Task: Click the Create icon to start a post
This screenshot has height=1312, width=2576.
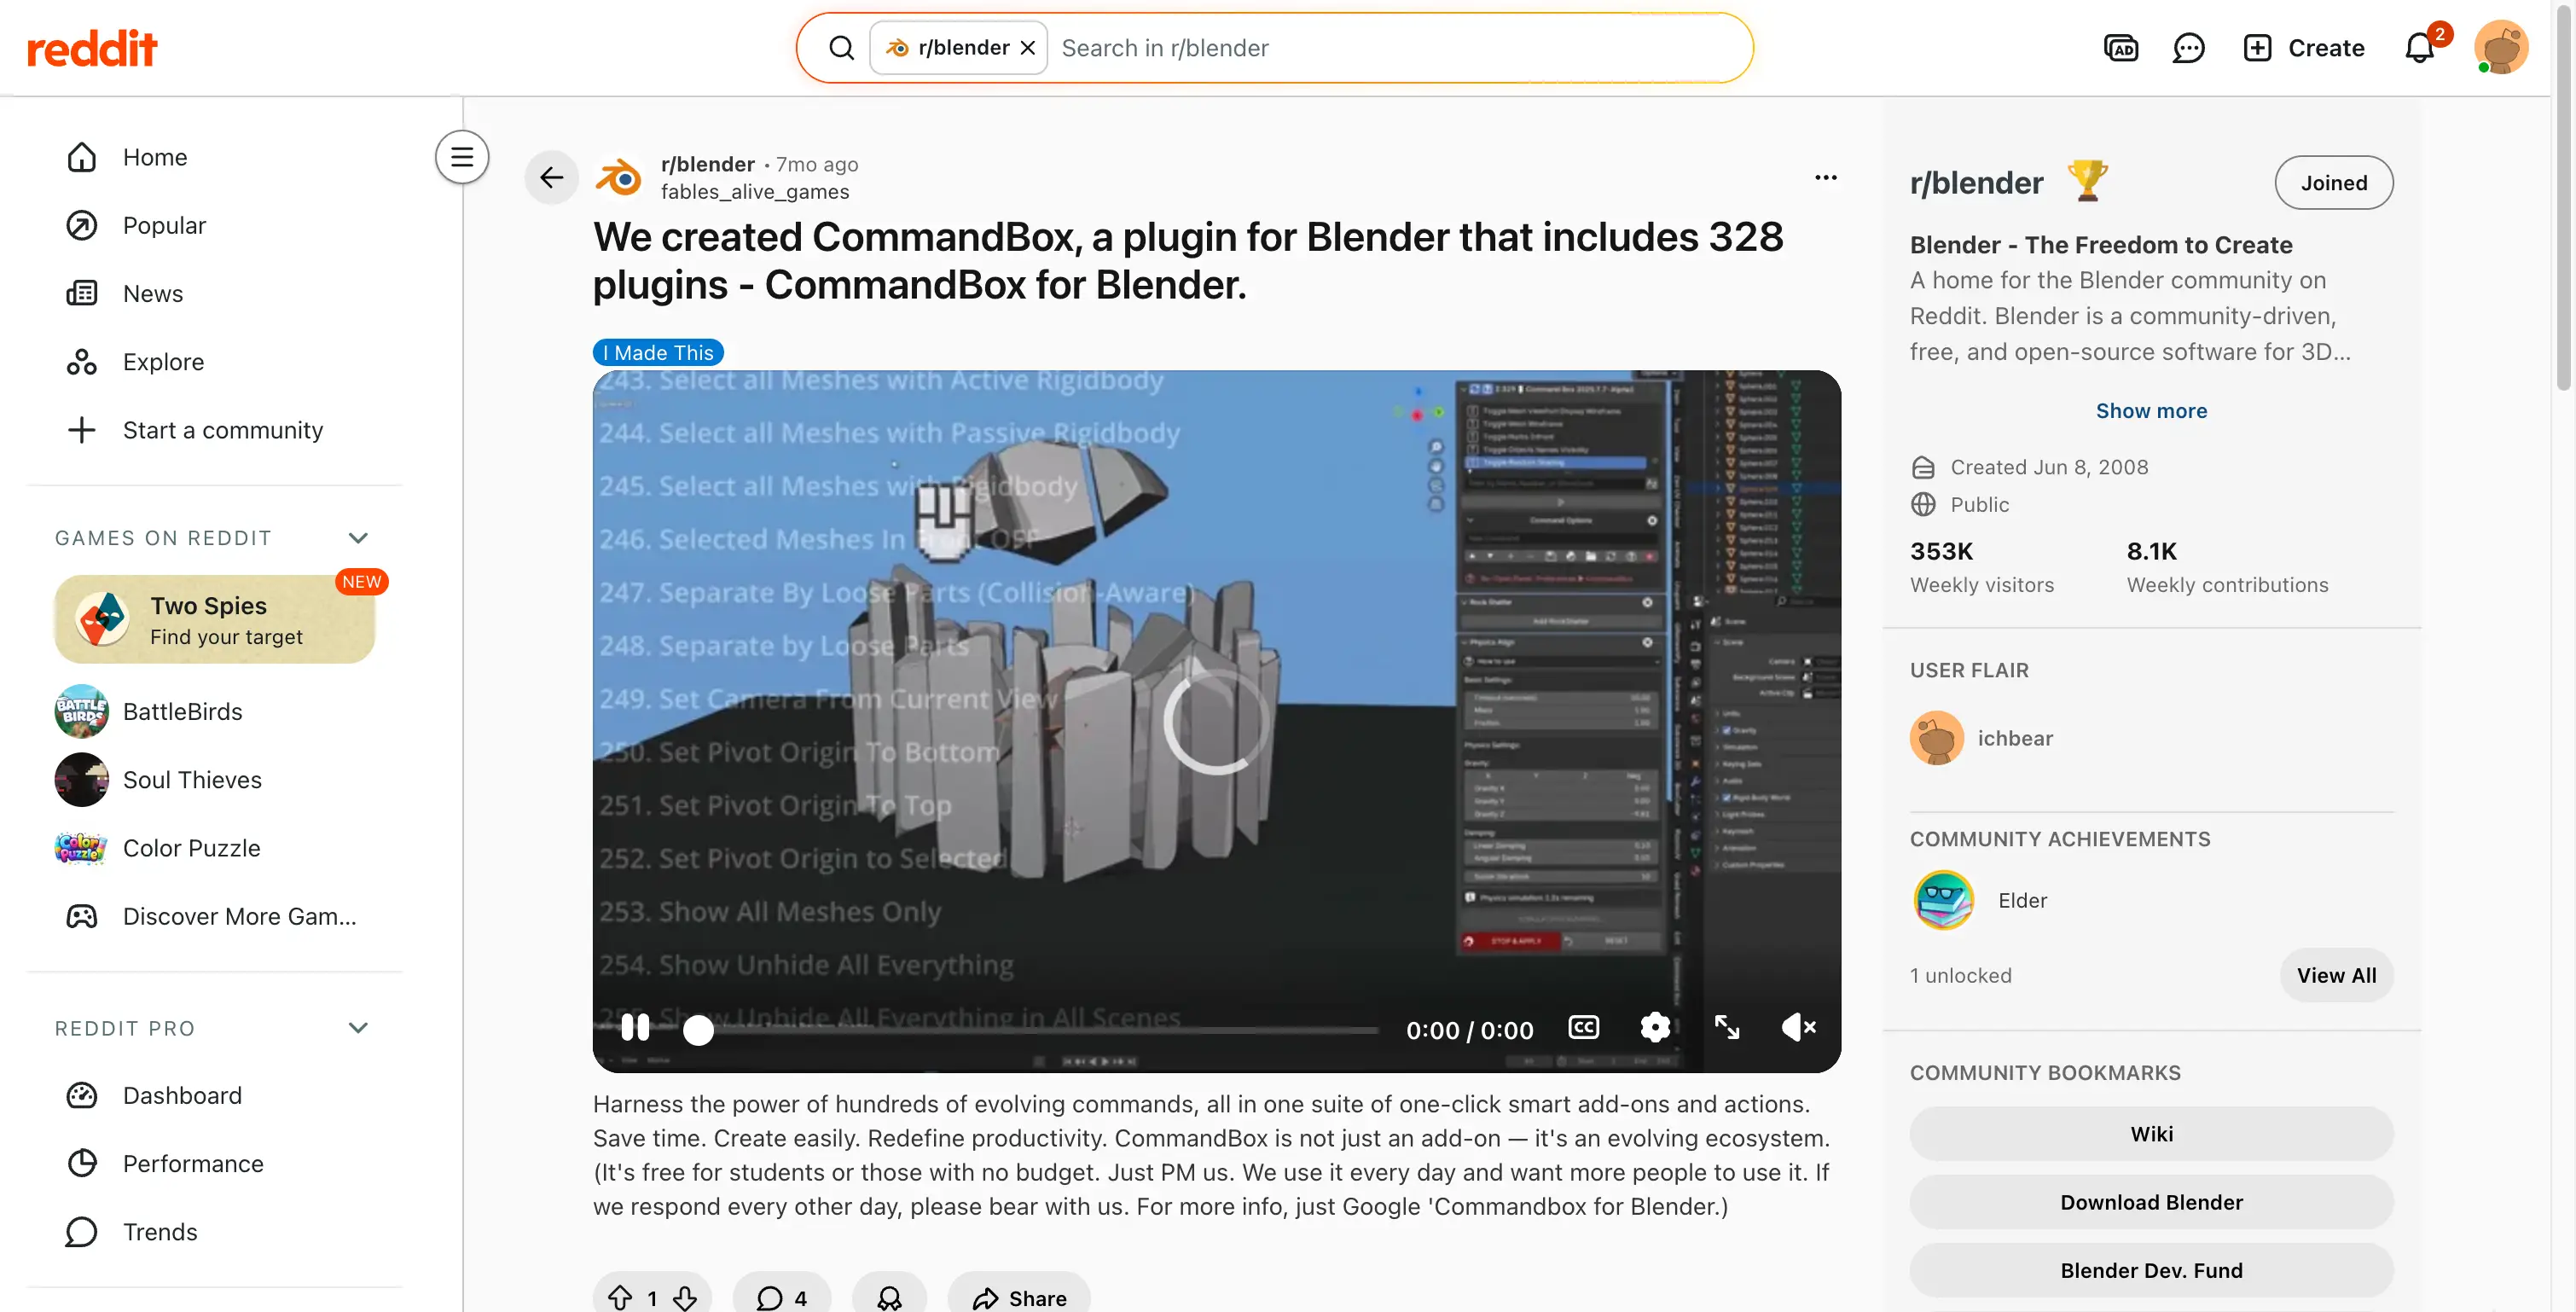Action: pyautogui.click(x=2257, y=47)
